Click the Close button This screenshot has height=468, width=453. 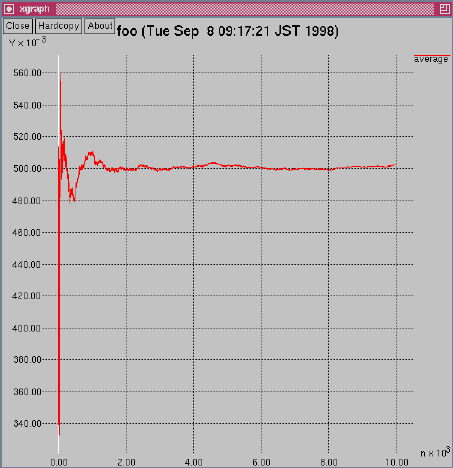(18, 26)
